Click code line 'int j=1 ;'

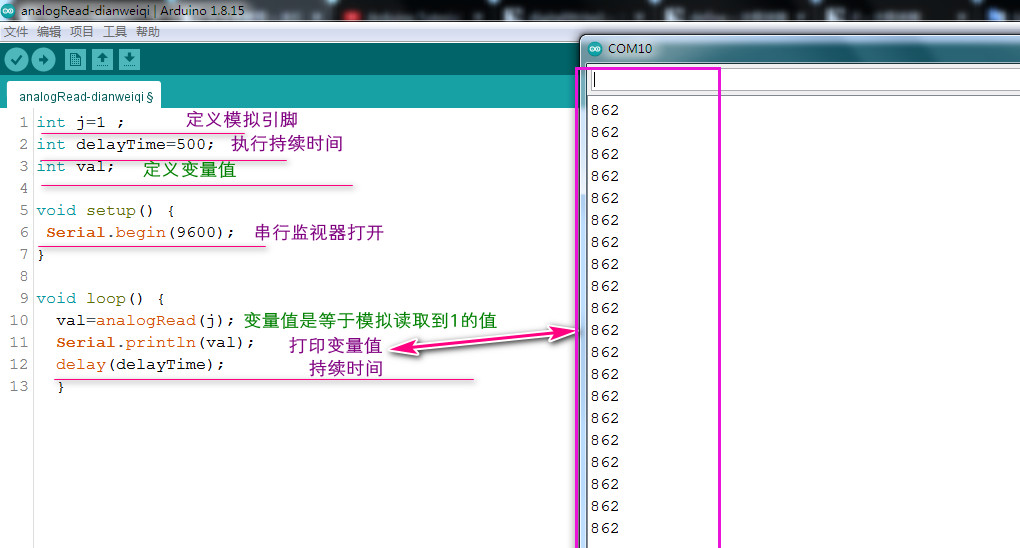[80, 122]
